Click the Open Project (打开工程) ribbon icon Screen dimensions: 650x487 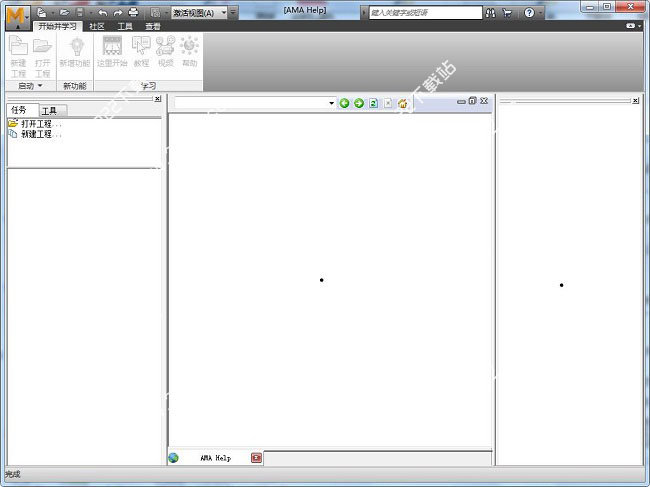(x=42, y=51)
